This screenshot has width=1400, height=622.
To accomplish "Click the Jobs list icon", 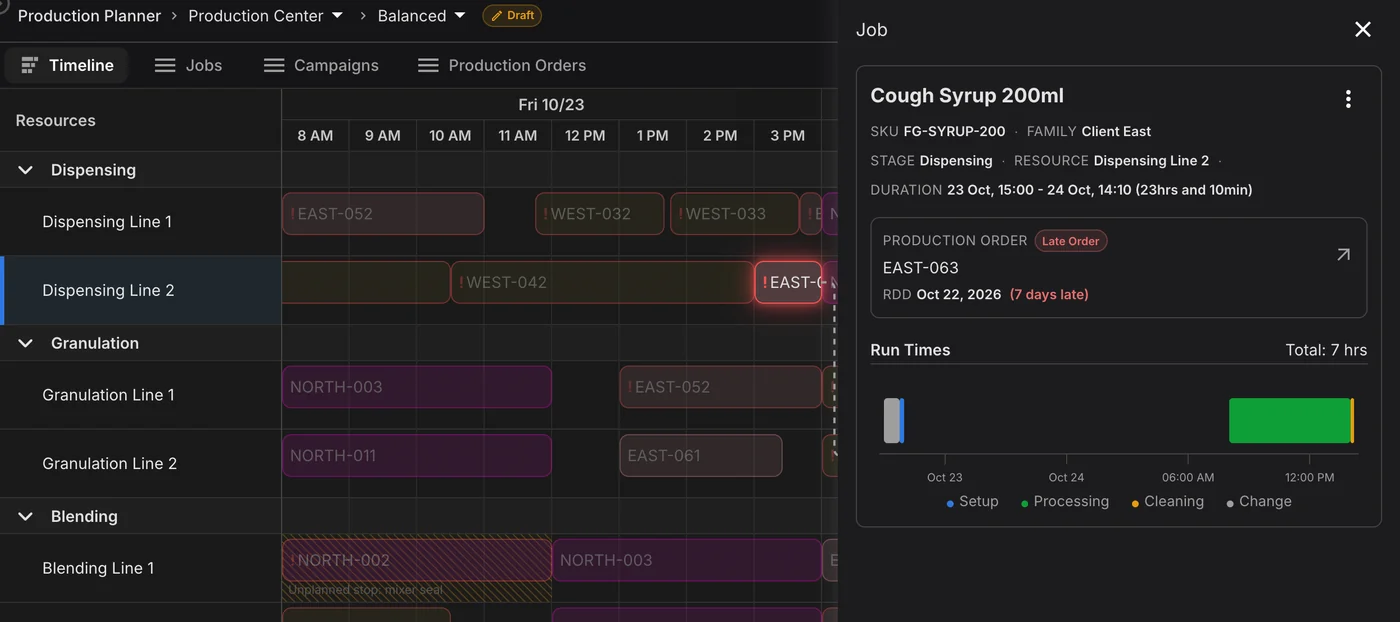I will tap(165, 65).
